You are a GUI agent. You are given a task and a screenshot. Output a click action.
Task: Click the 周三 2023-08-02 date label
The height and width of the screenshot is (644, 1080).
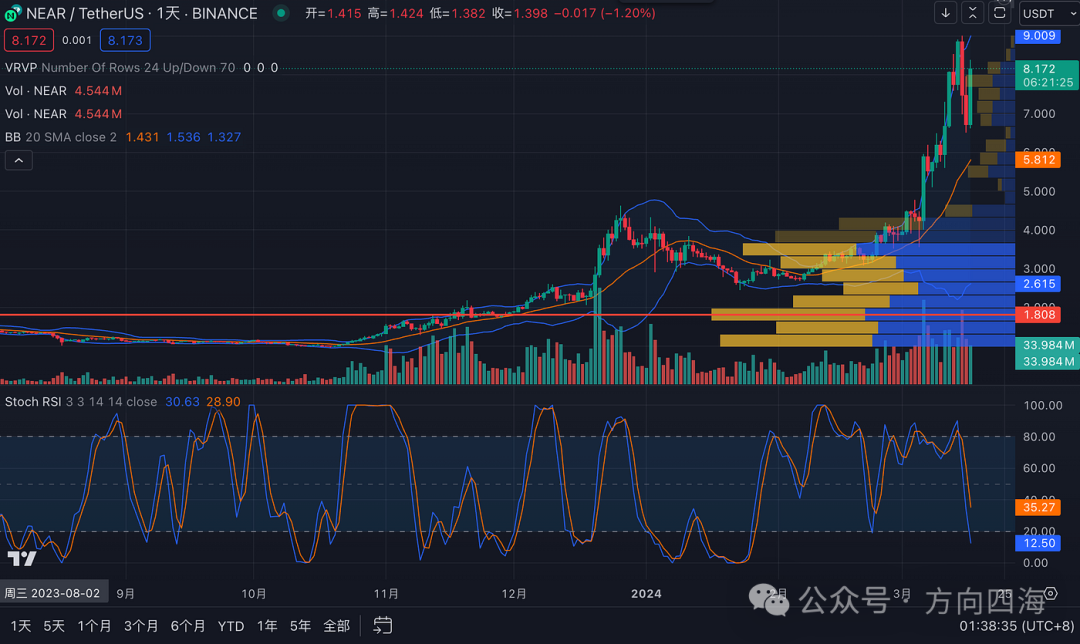click(53, 593)
